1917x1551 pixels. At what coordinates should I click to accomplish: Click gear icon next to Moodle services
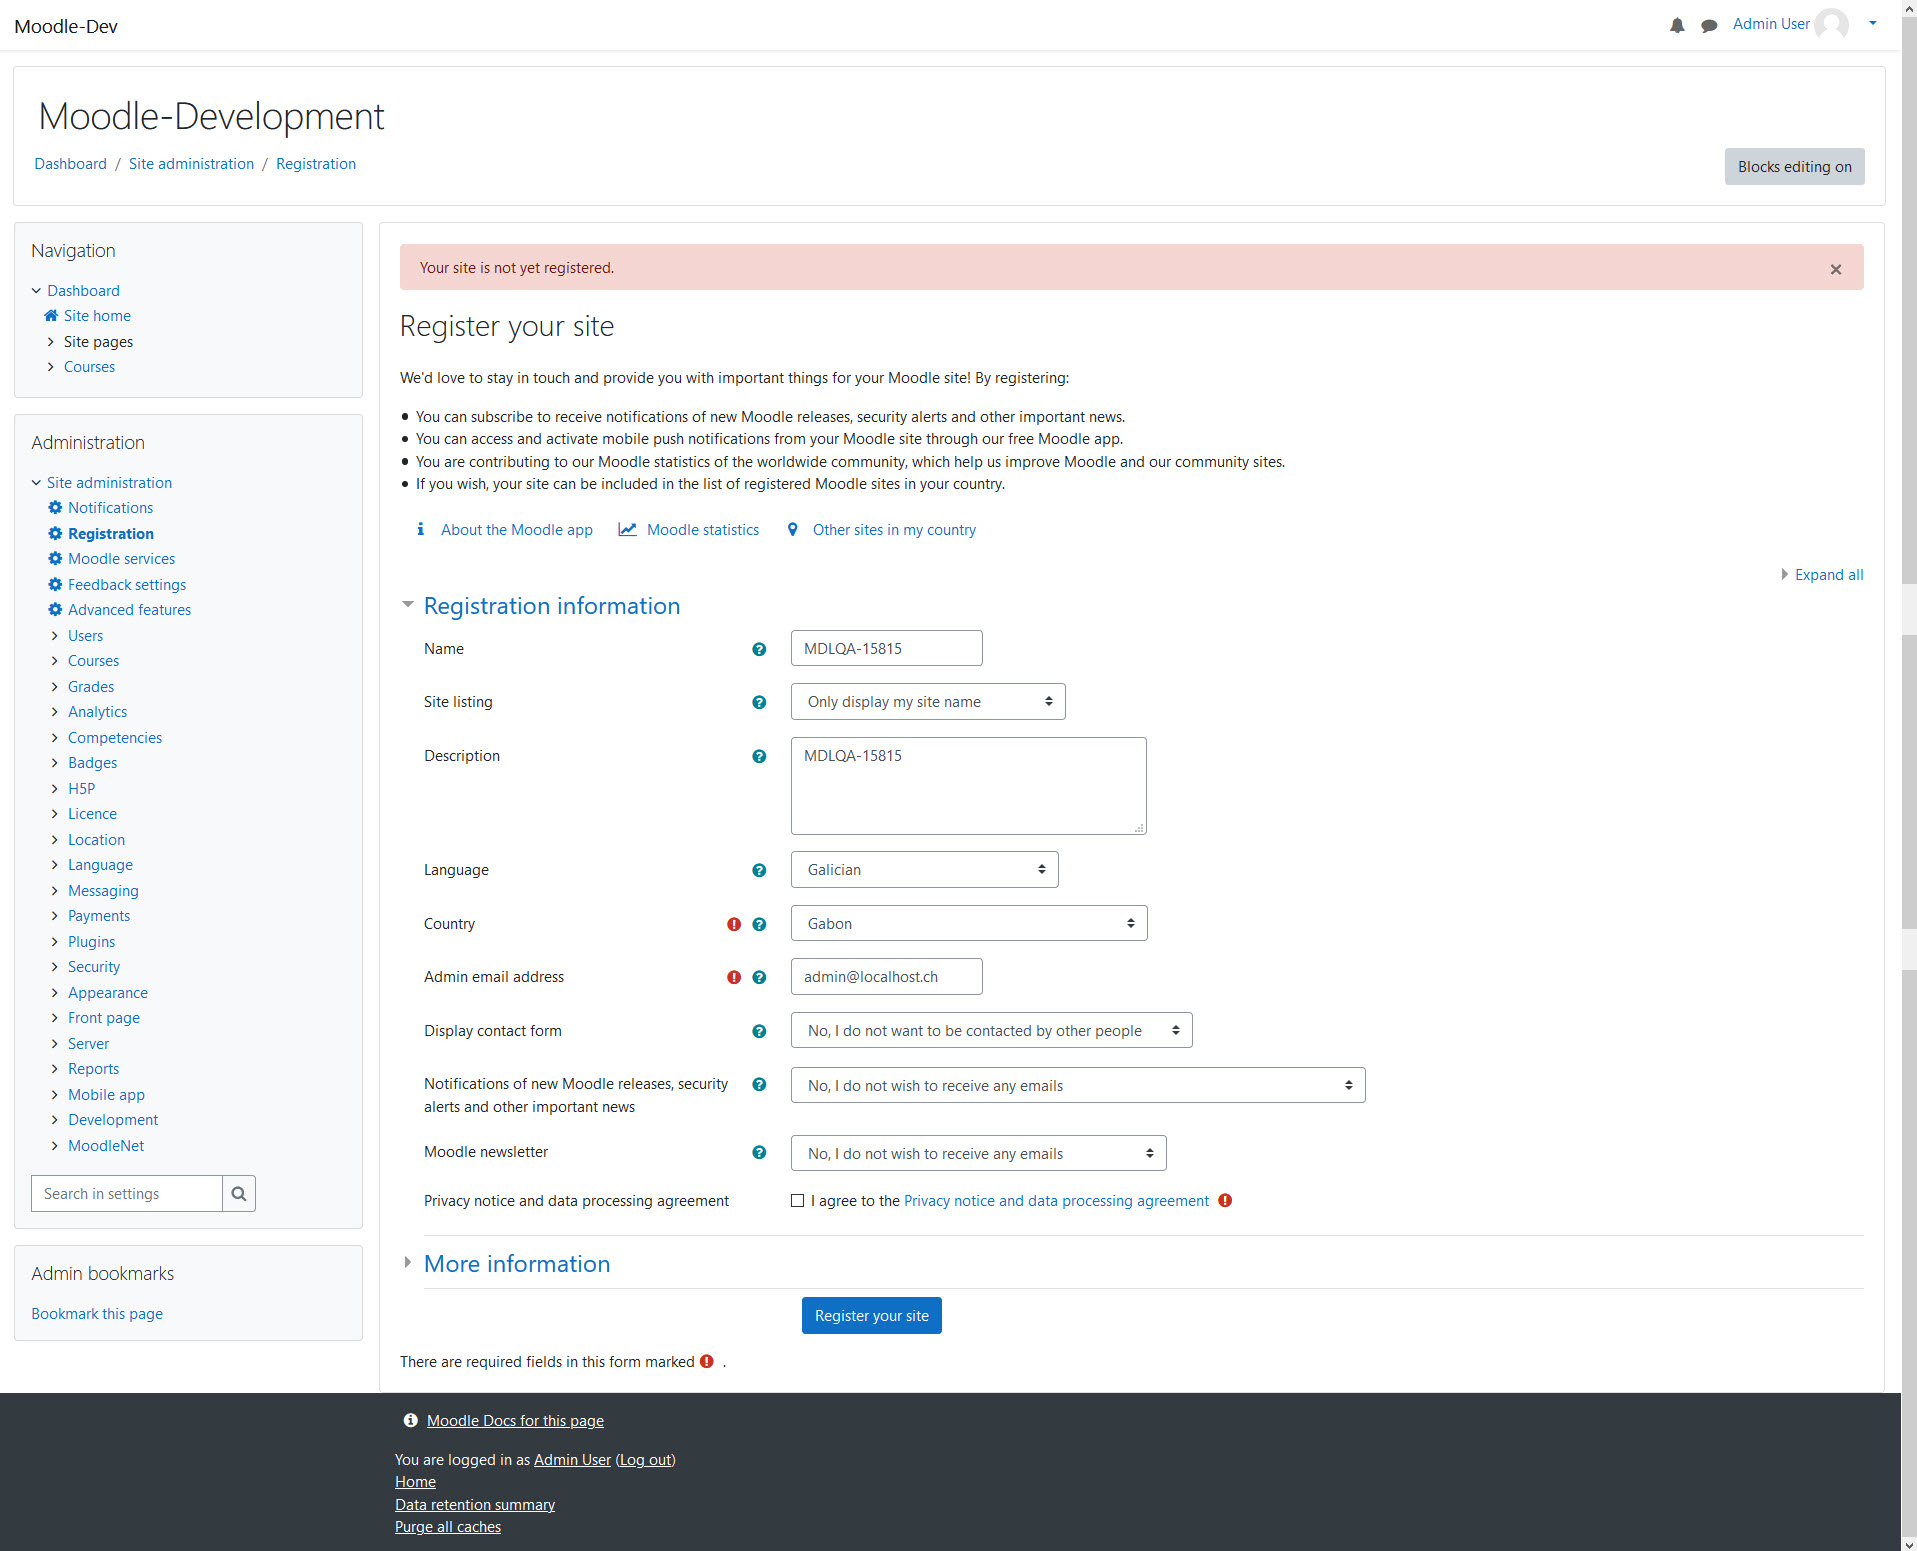pos(55,558)
